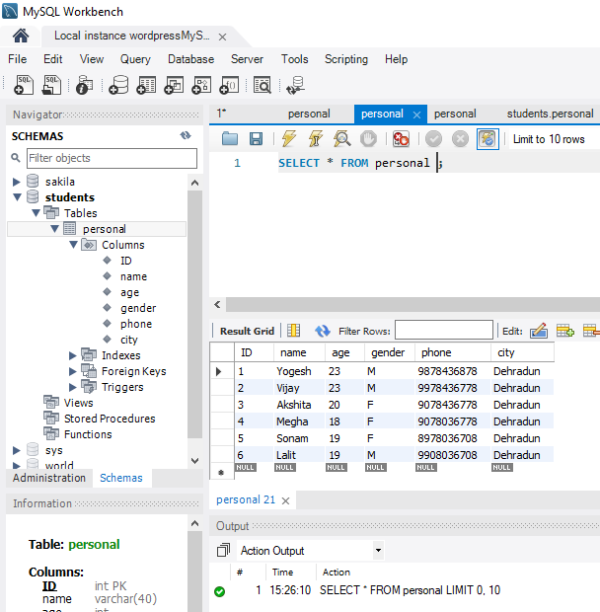Screen dimensions: 600x612
Task: Select the Views node in tree
Action: pos(78,403)
